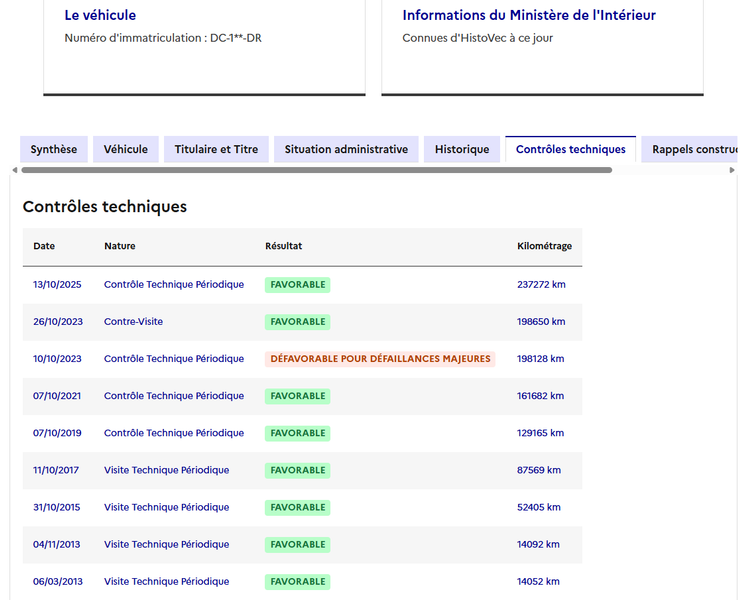The image size is (749, 600).
Task: Select the Contrôles techniques tab
Action: click(570, 150)
